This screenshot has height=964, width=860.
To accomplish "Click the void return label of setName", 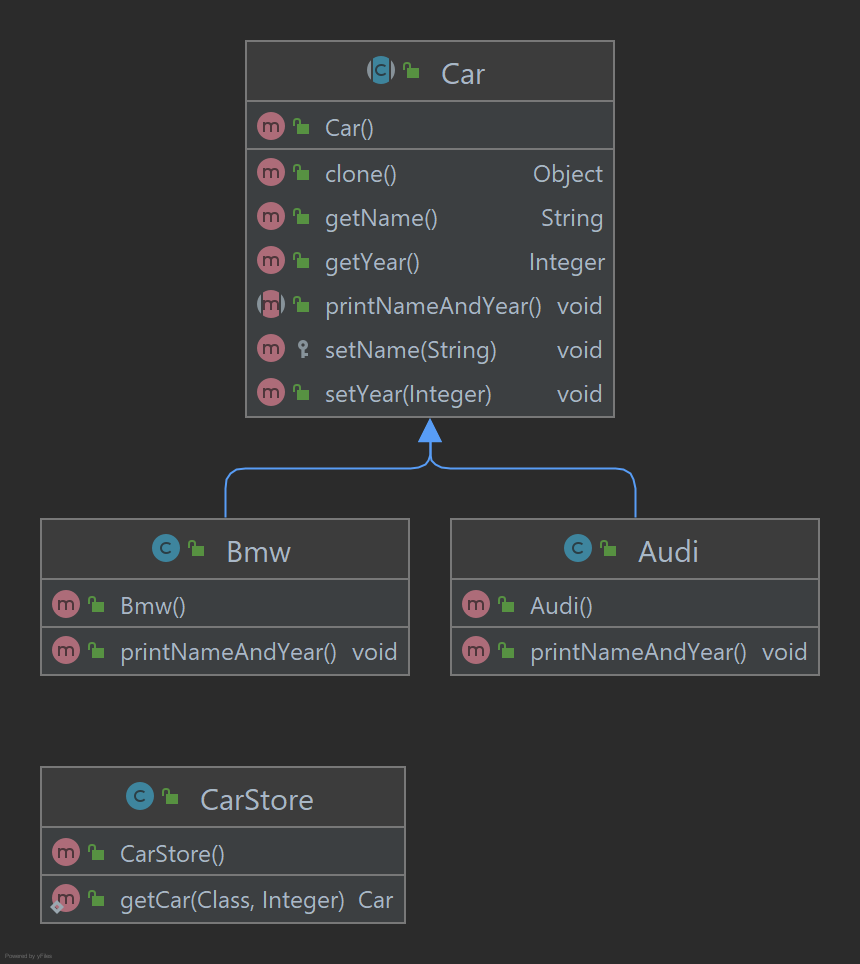I will coord(580,349).
